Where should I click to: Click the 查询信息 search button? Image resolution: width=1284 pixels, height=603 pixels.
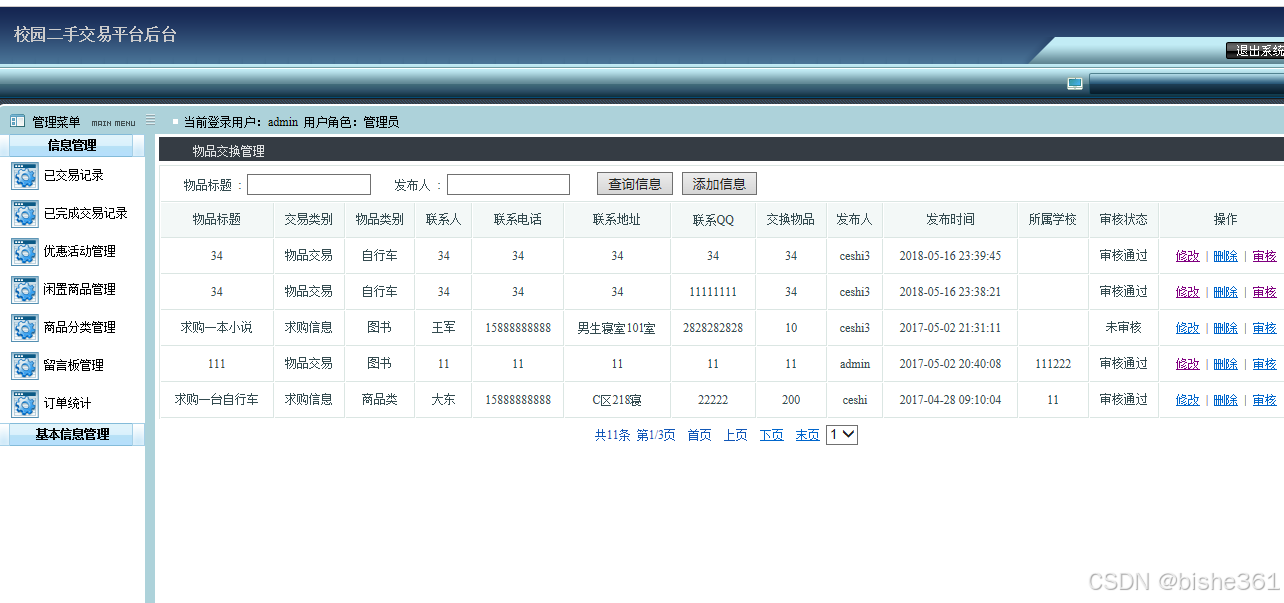pos(635,184)
